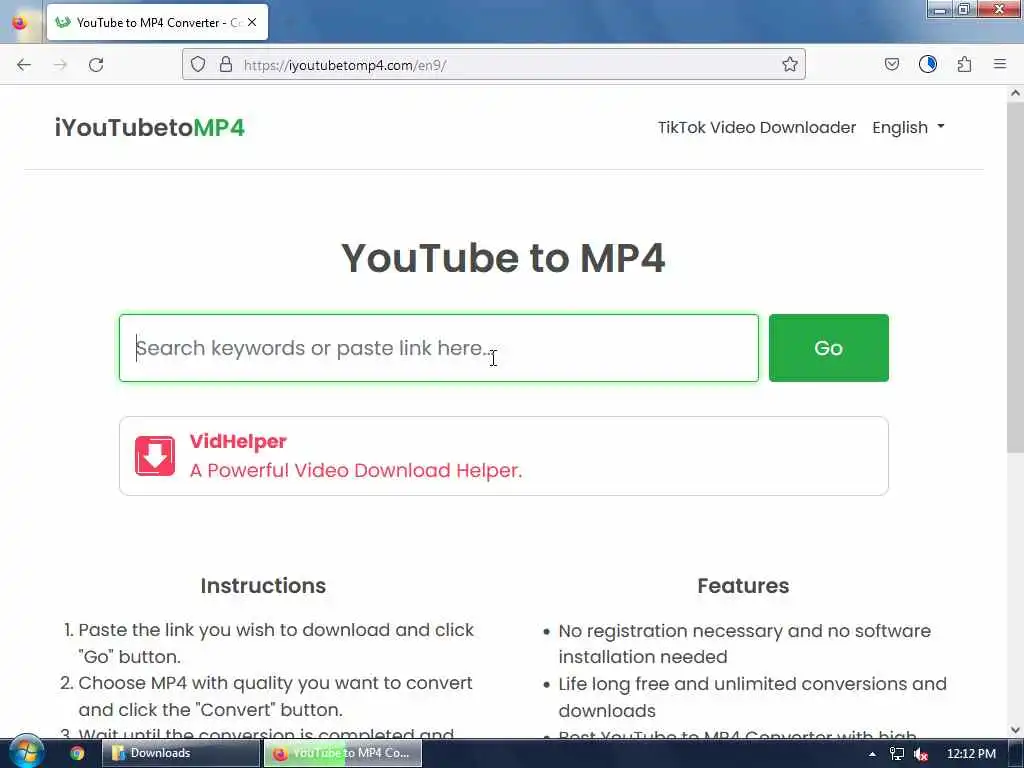
Task: Click the greyed forward navigation arrow
Action: click(x=60, y=65)
